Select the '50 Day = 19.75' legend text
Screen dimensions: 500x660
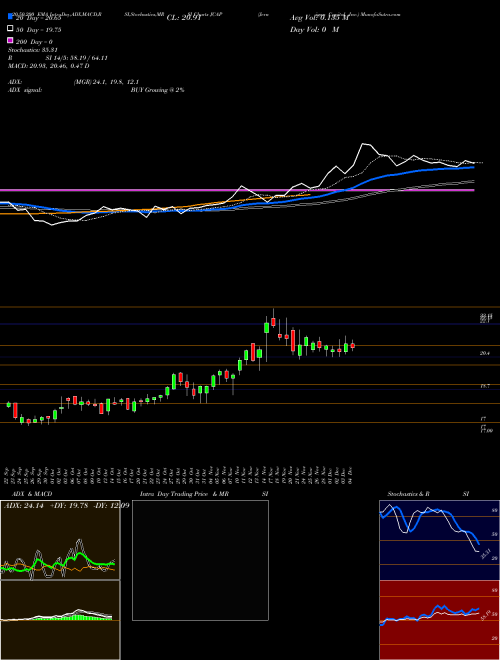click(x=39, y=29)
